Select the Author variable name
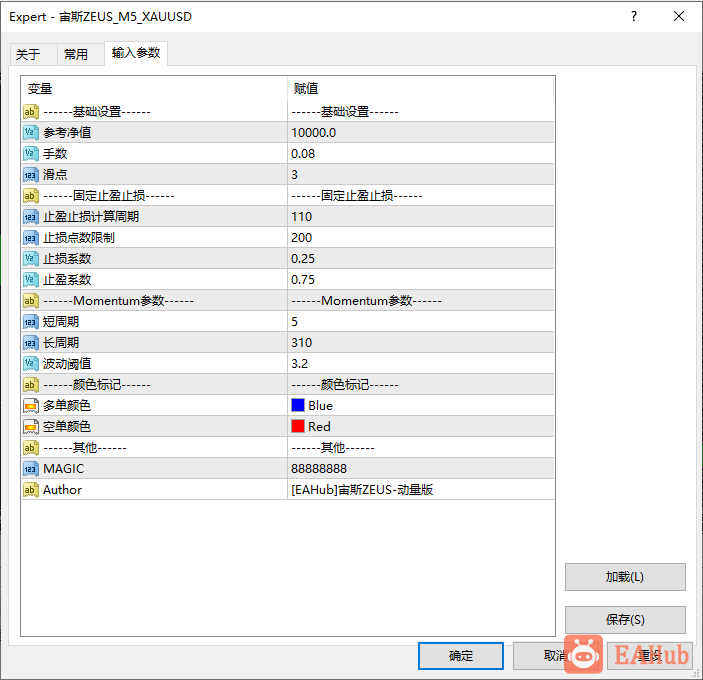This screenshot has width=703, height=680. [62, 489]
